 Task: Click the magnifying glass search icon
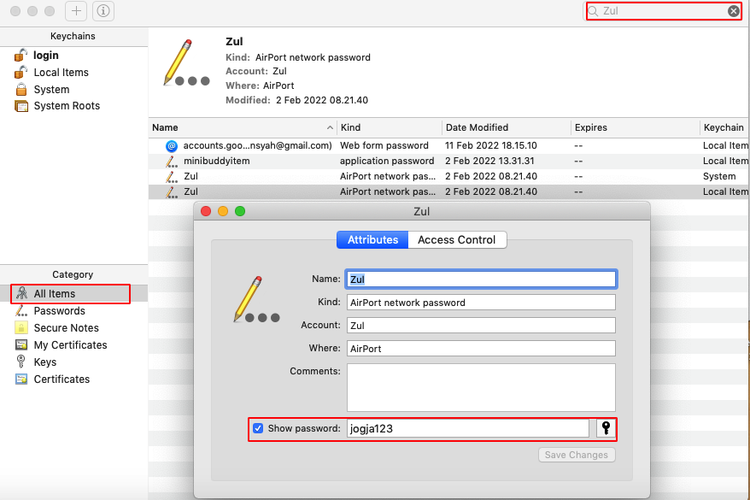point(593,11)
